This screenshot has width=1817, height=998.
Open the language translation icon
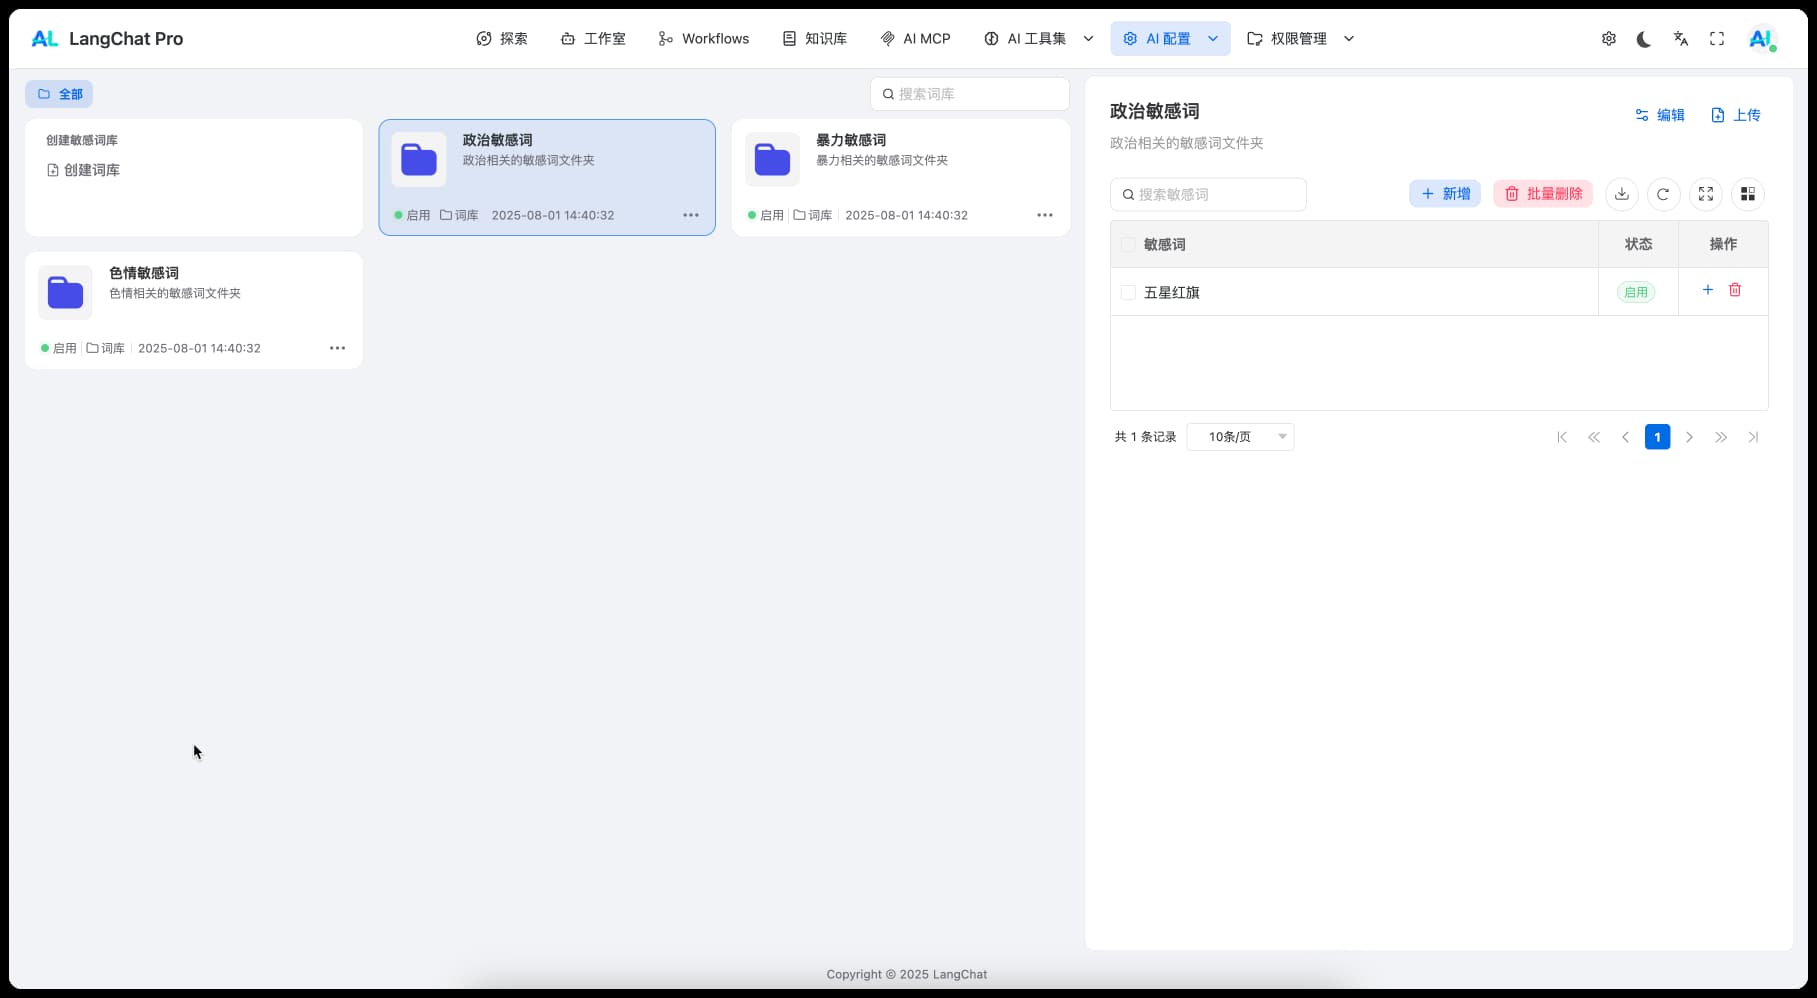coord(1680,39)
